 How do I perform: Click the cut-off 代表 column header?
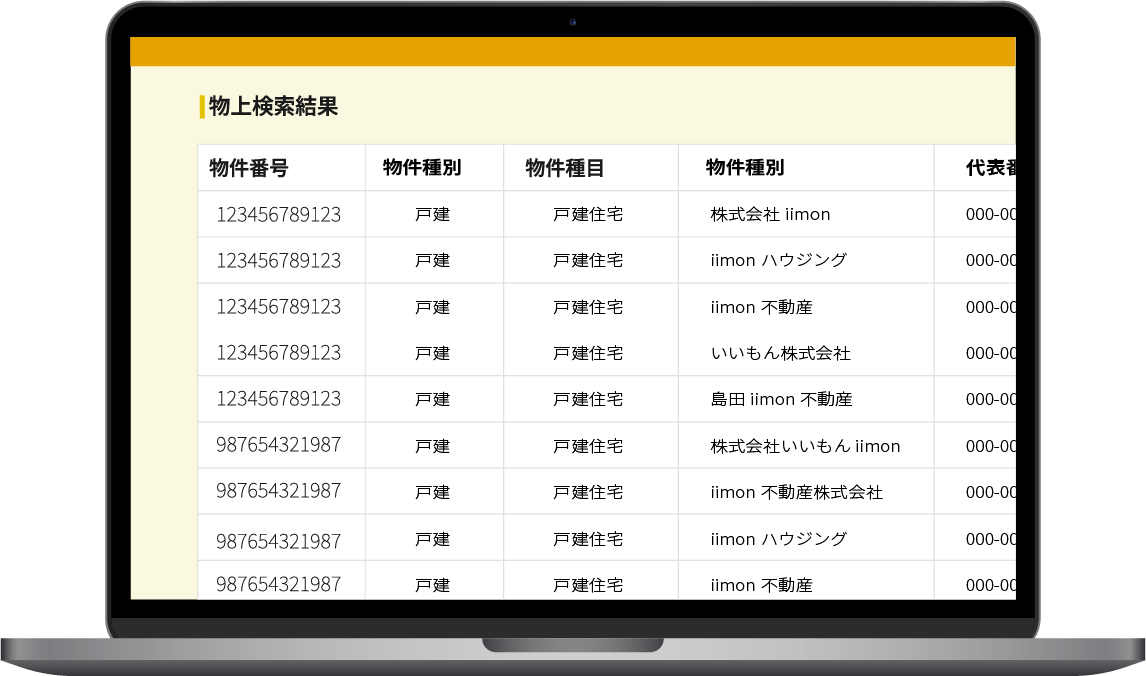coord(990,168)
